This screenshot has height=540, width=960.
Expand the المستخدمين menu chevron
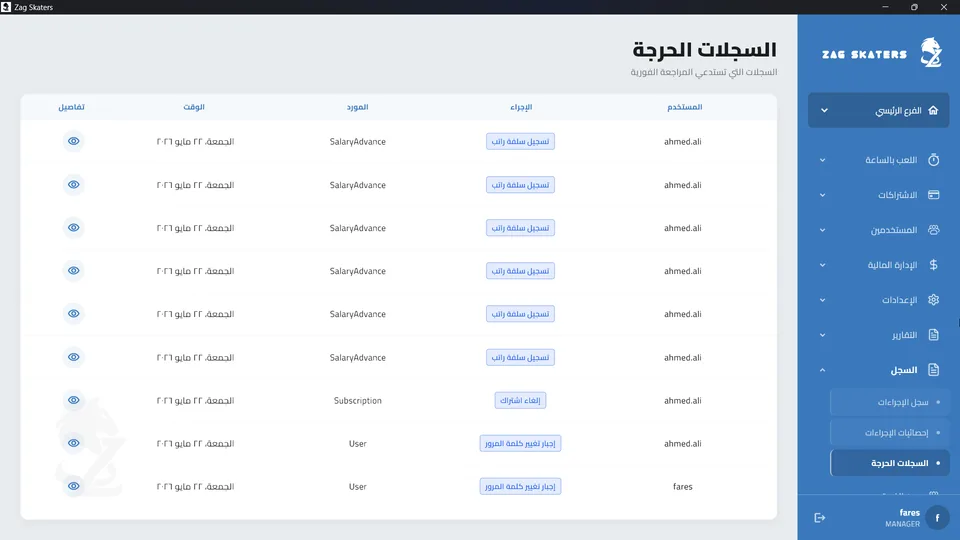coord(822,230)
